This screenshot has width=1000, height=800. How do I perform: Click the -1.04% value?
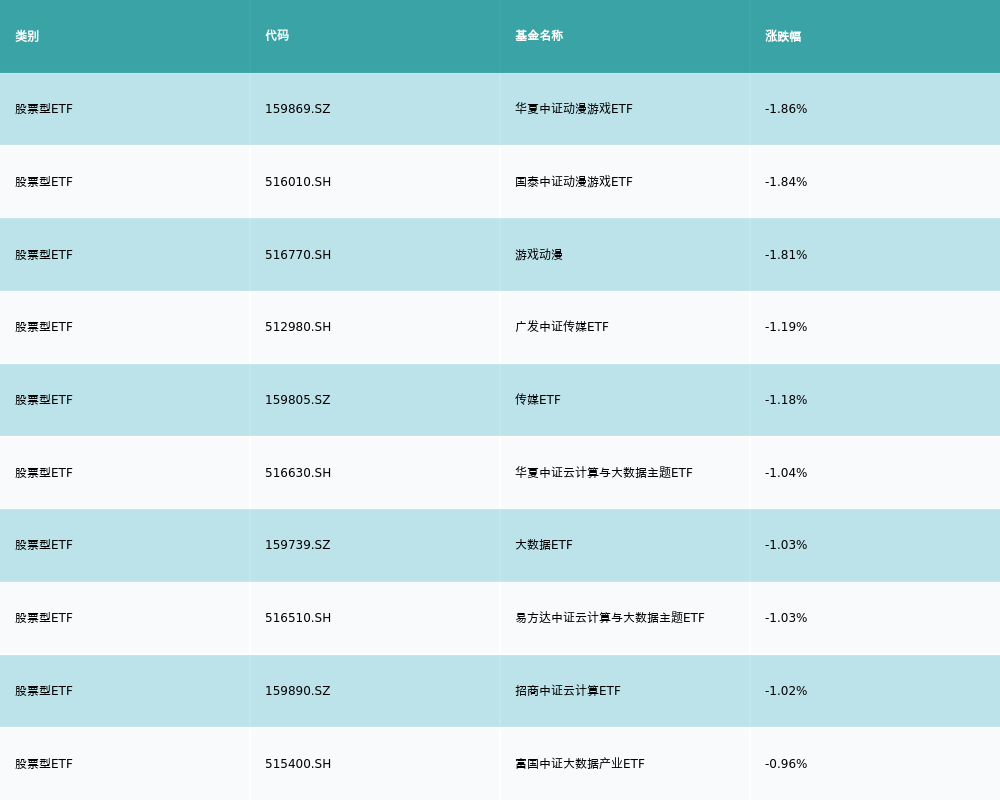pos(786,473)
